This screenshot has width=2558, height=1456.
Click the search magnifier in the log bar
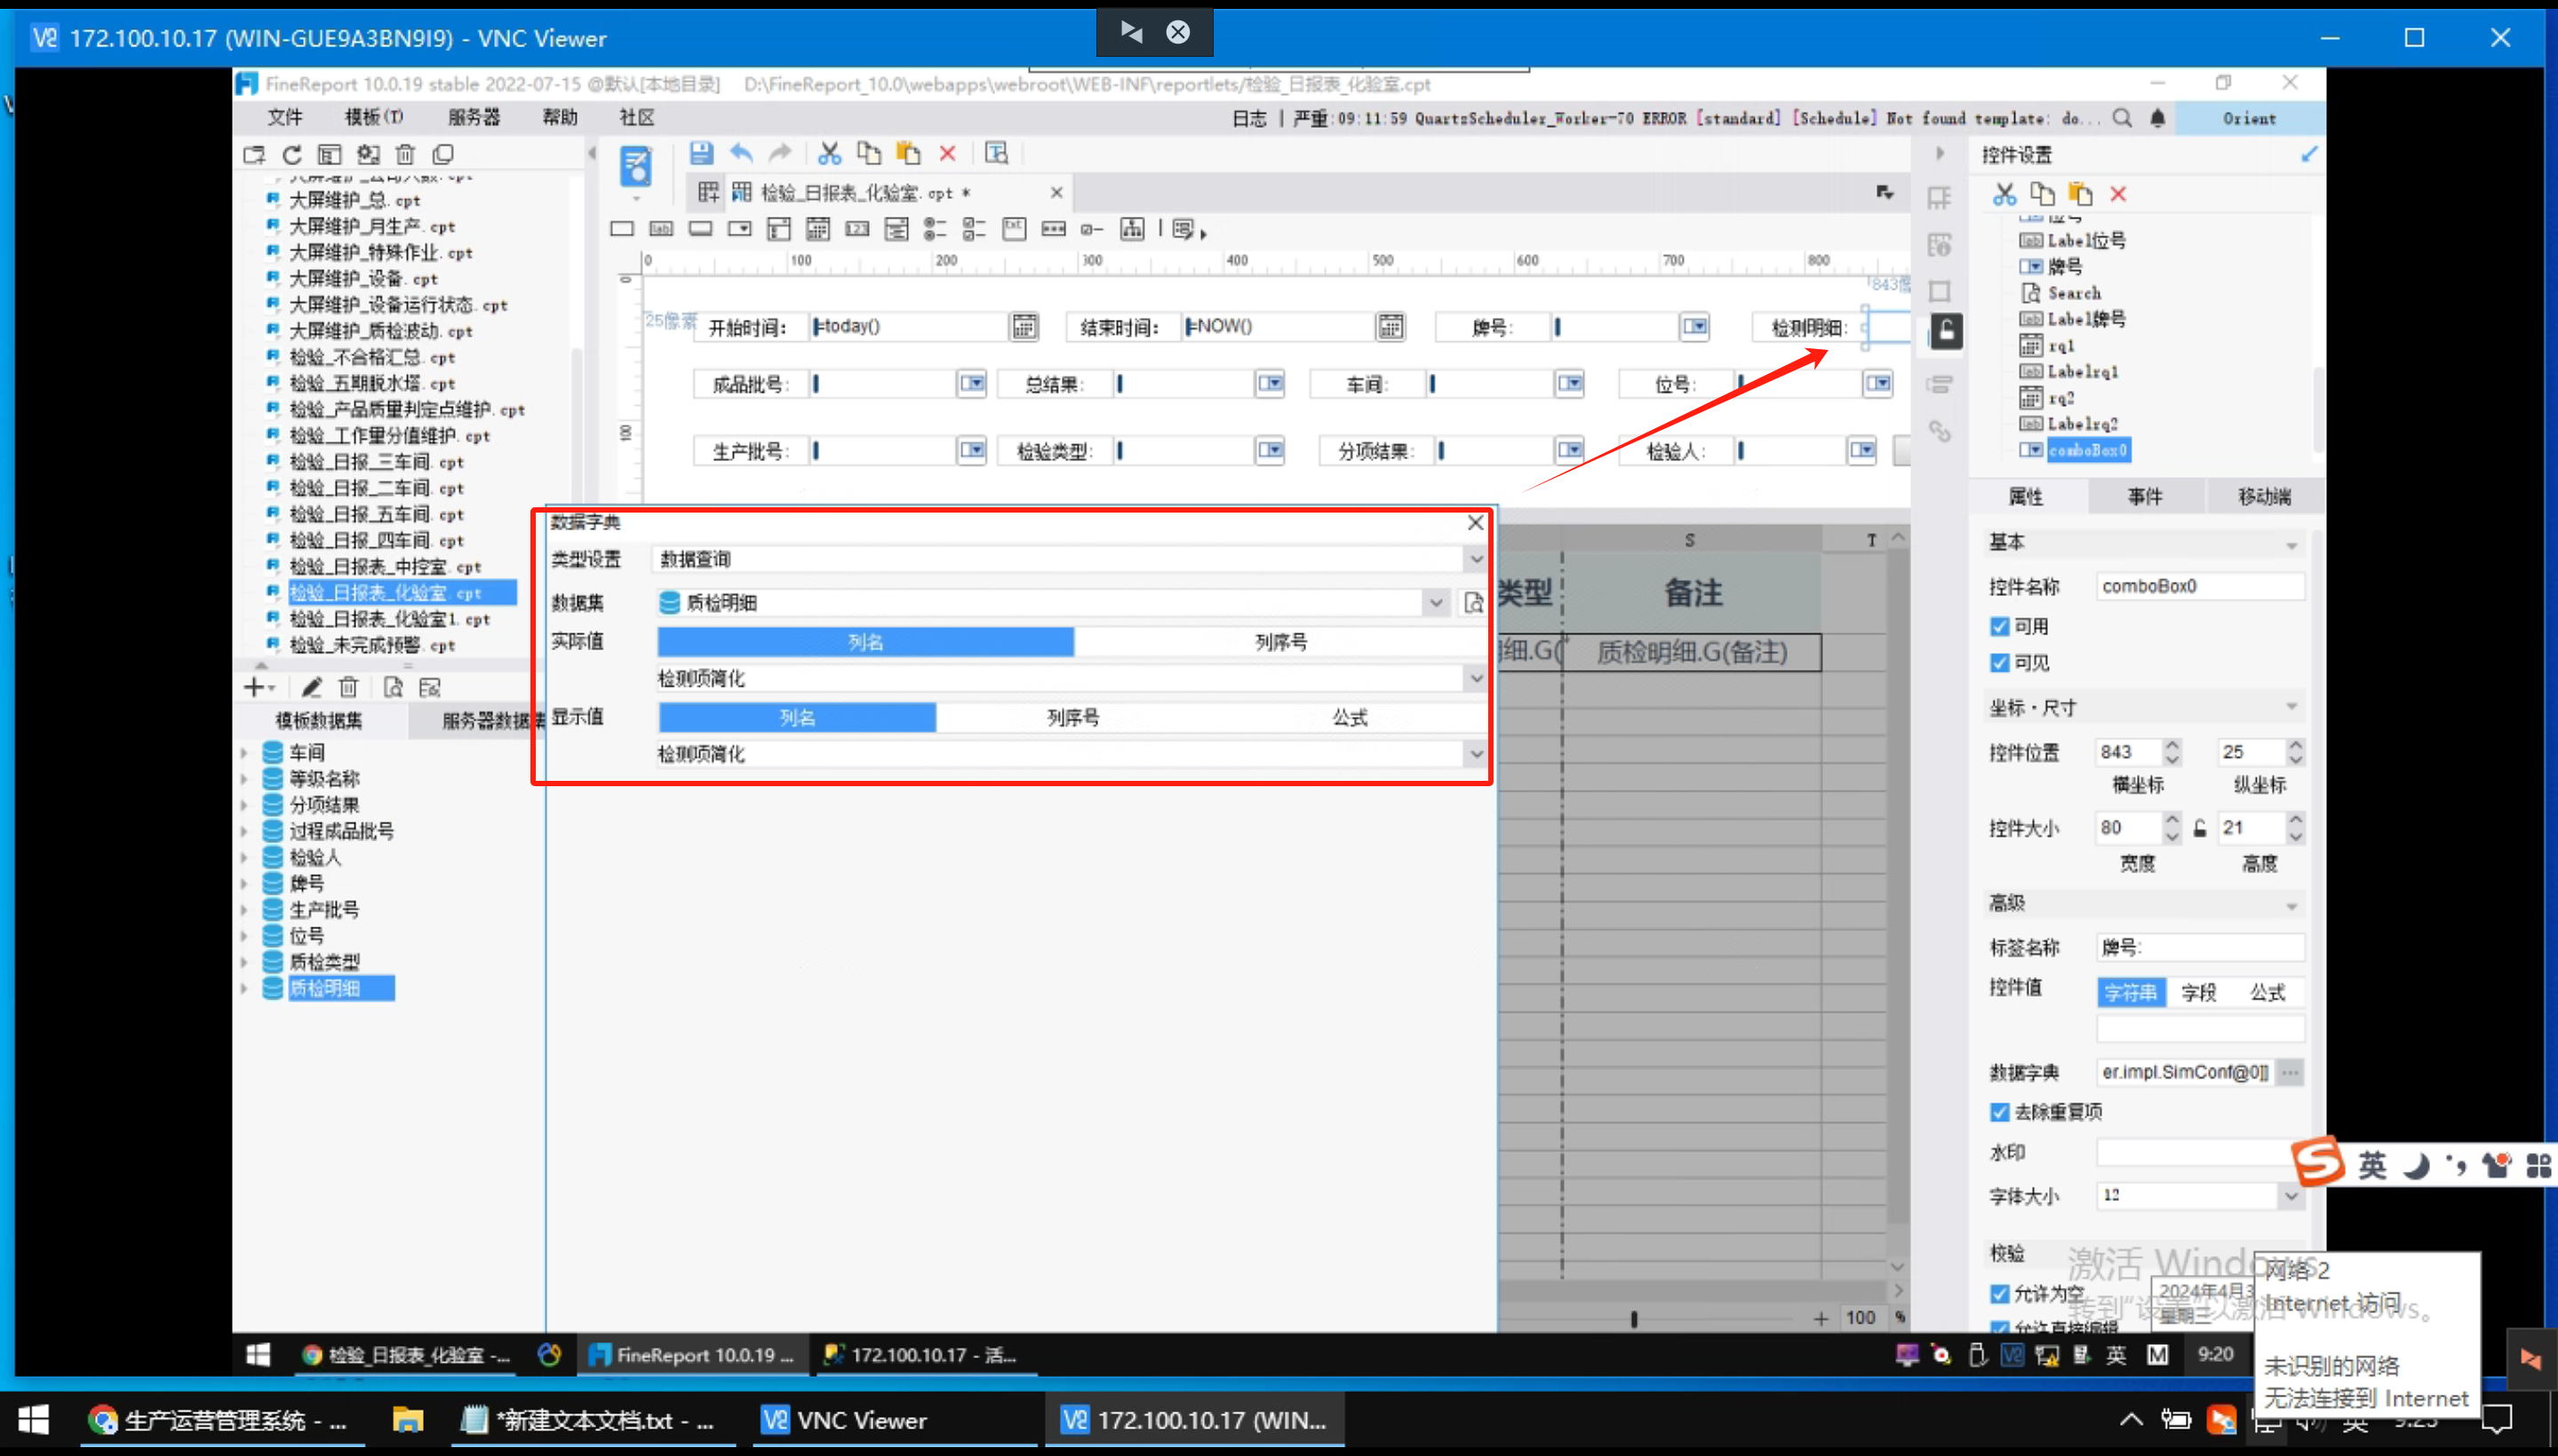click(2122, 118)
